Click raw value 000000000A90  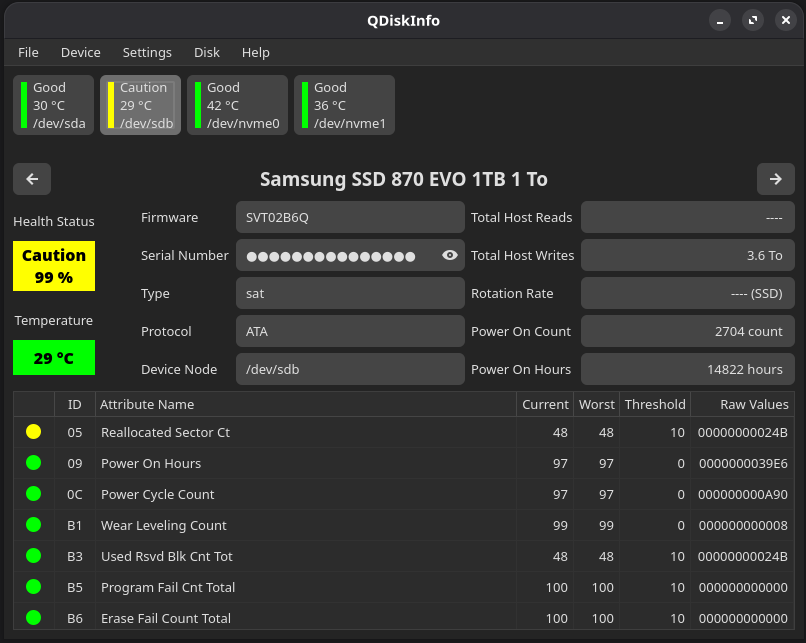743,494
